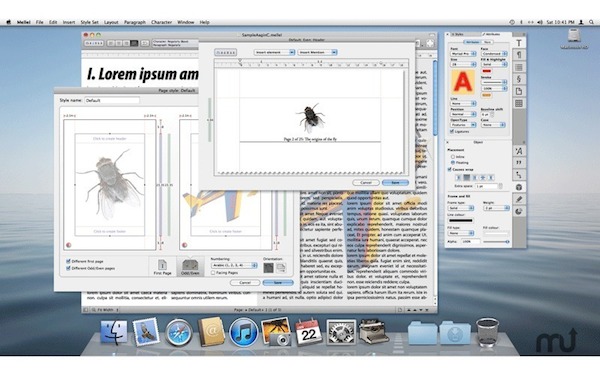
Task: Choose landscape orientation icon
Action: 281,268
